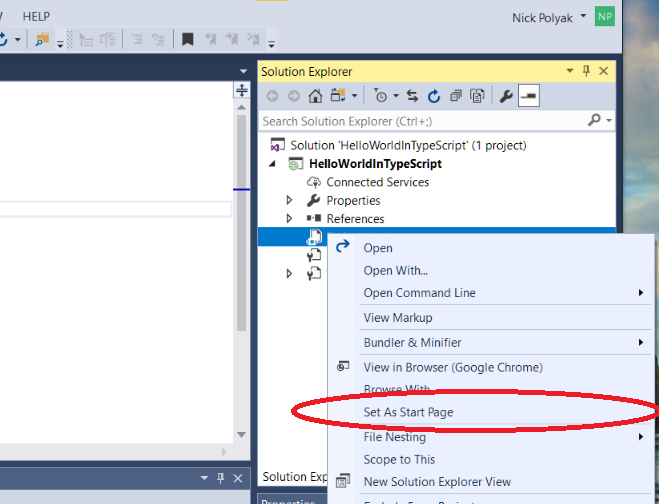Click the Pending Changes Filter clock icon

[380, 96]
